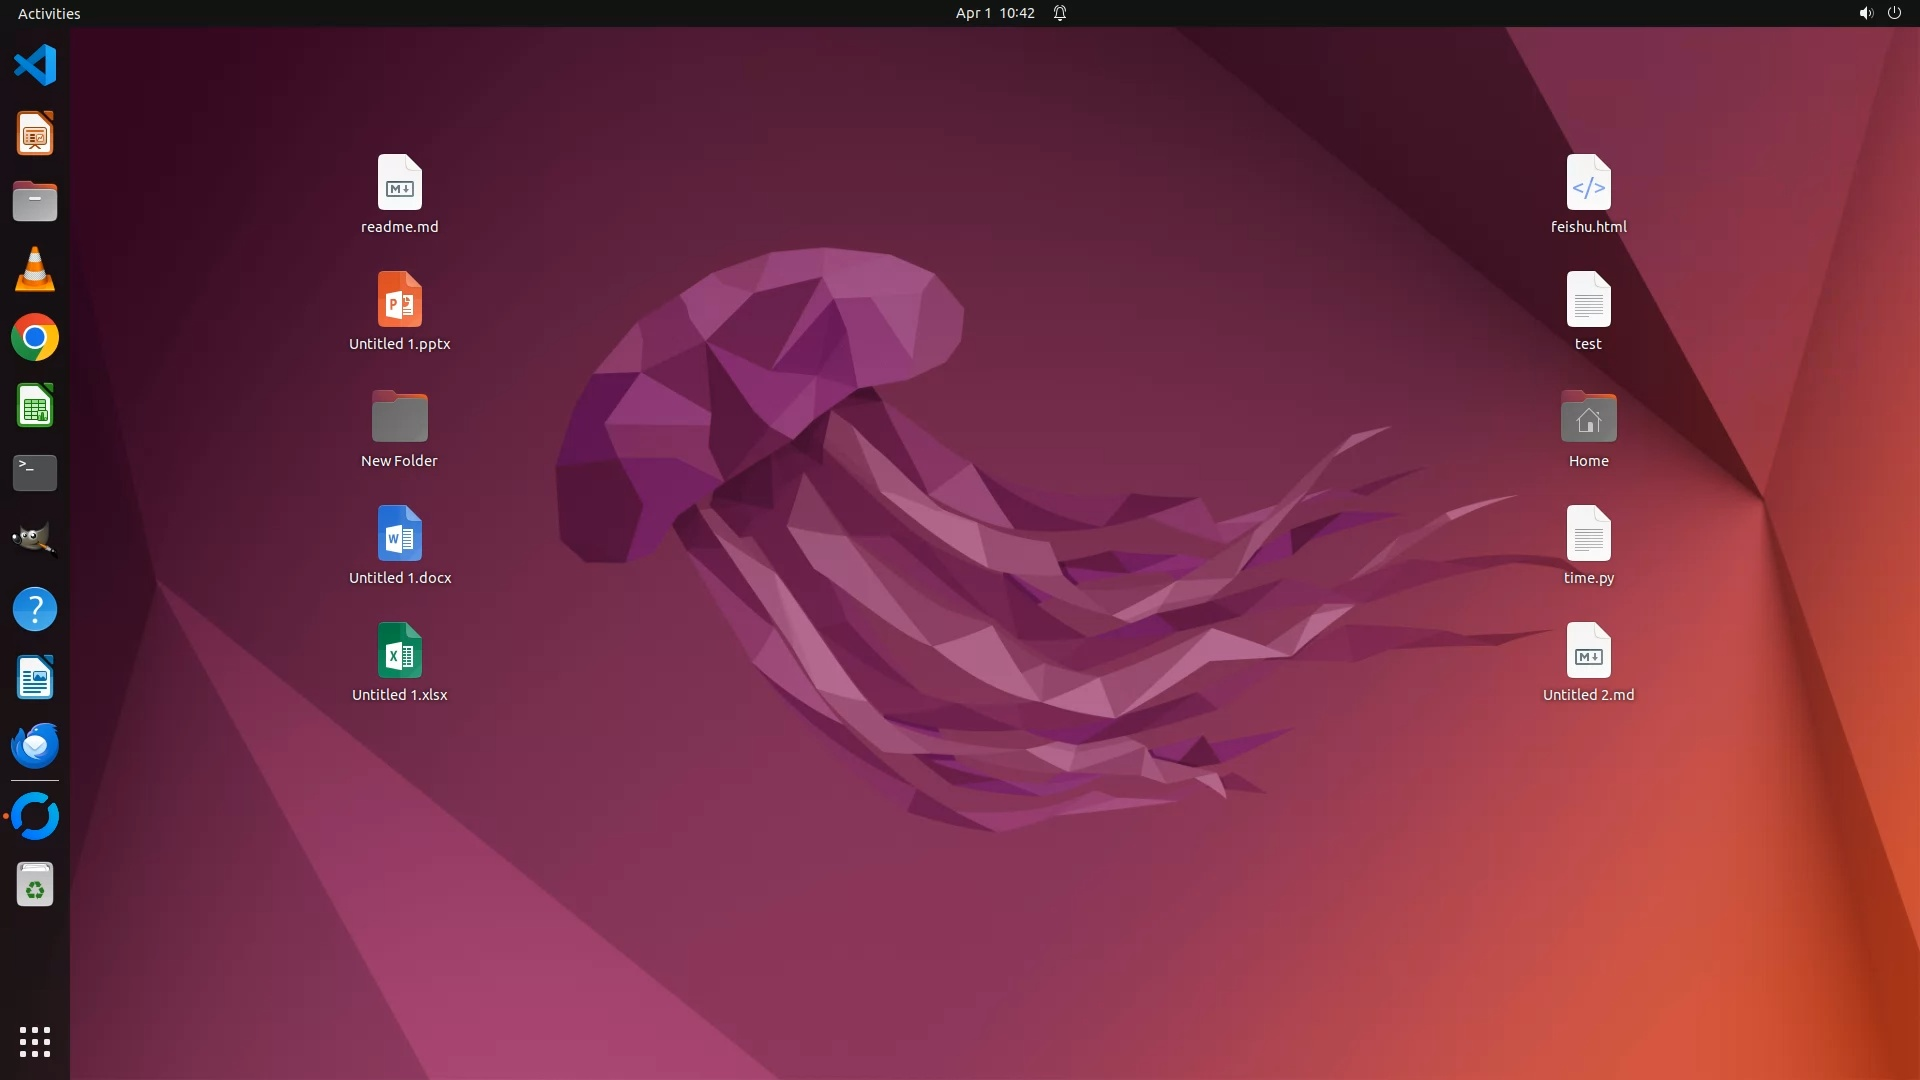Screen dimensions: 1920x1080
Task: Open the Terminal from the dock
Action: point(35,473)
